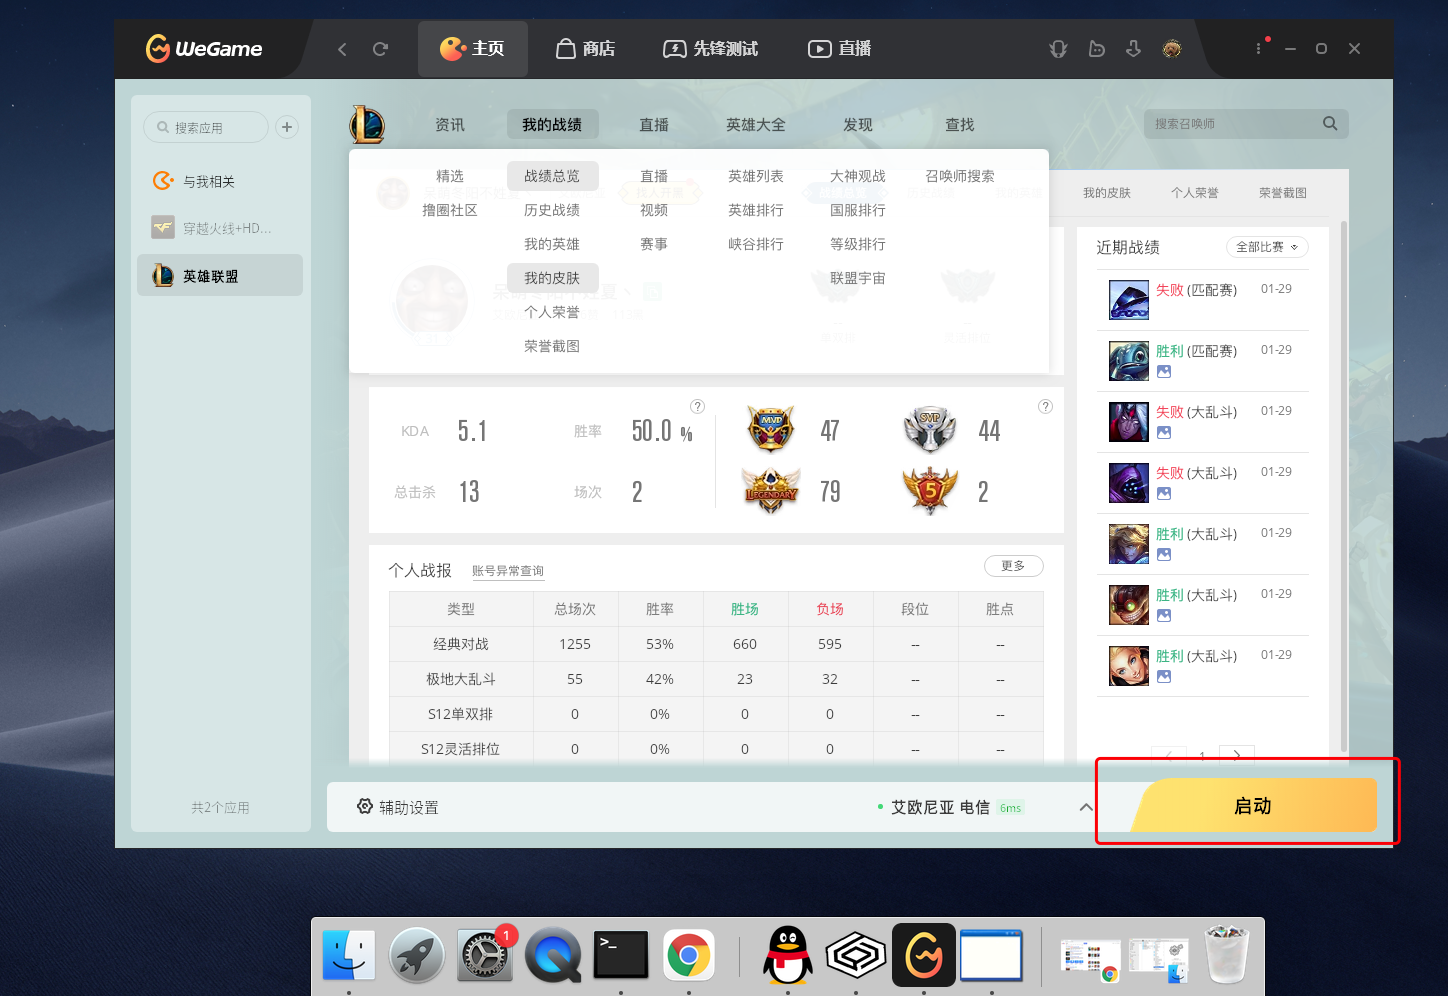
Task: Open the download manager arrow icon
Action: click(1133, 49)
